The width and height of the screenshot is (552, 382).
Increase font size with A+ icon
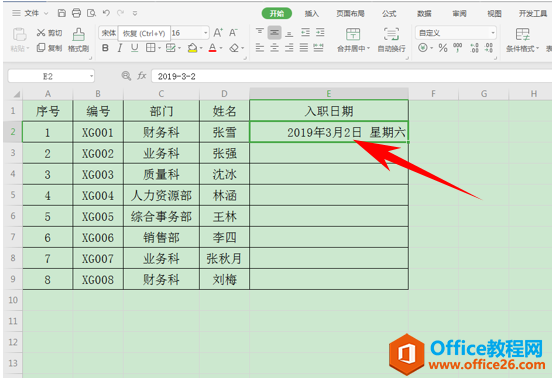coord(218,33)
